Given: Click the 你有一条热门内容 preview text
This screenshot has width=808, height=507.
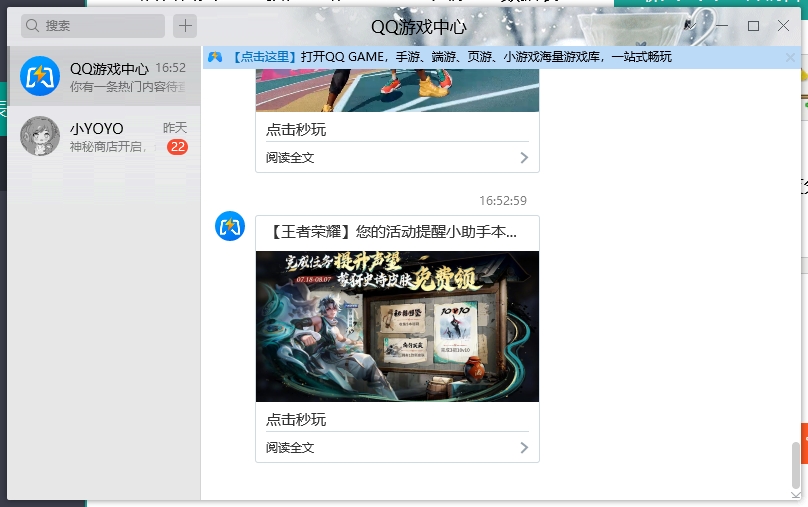Looking at the screenshot, I should click(128, 87).
